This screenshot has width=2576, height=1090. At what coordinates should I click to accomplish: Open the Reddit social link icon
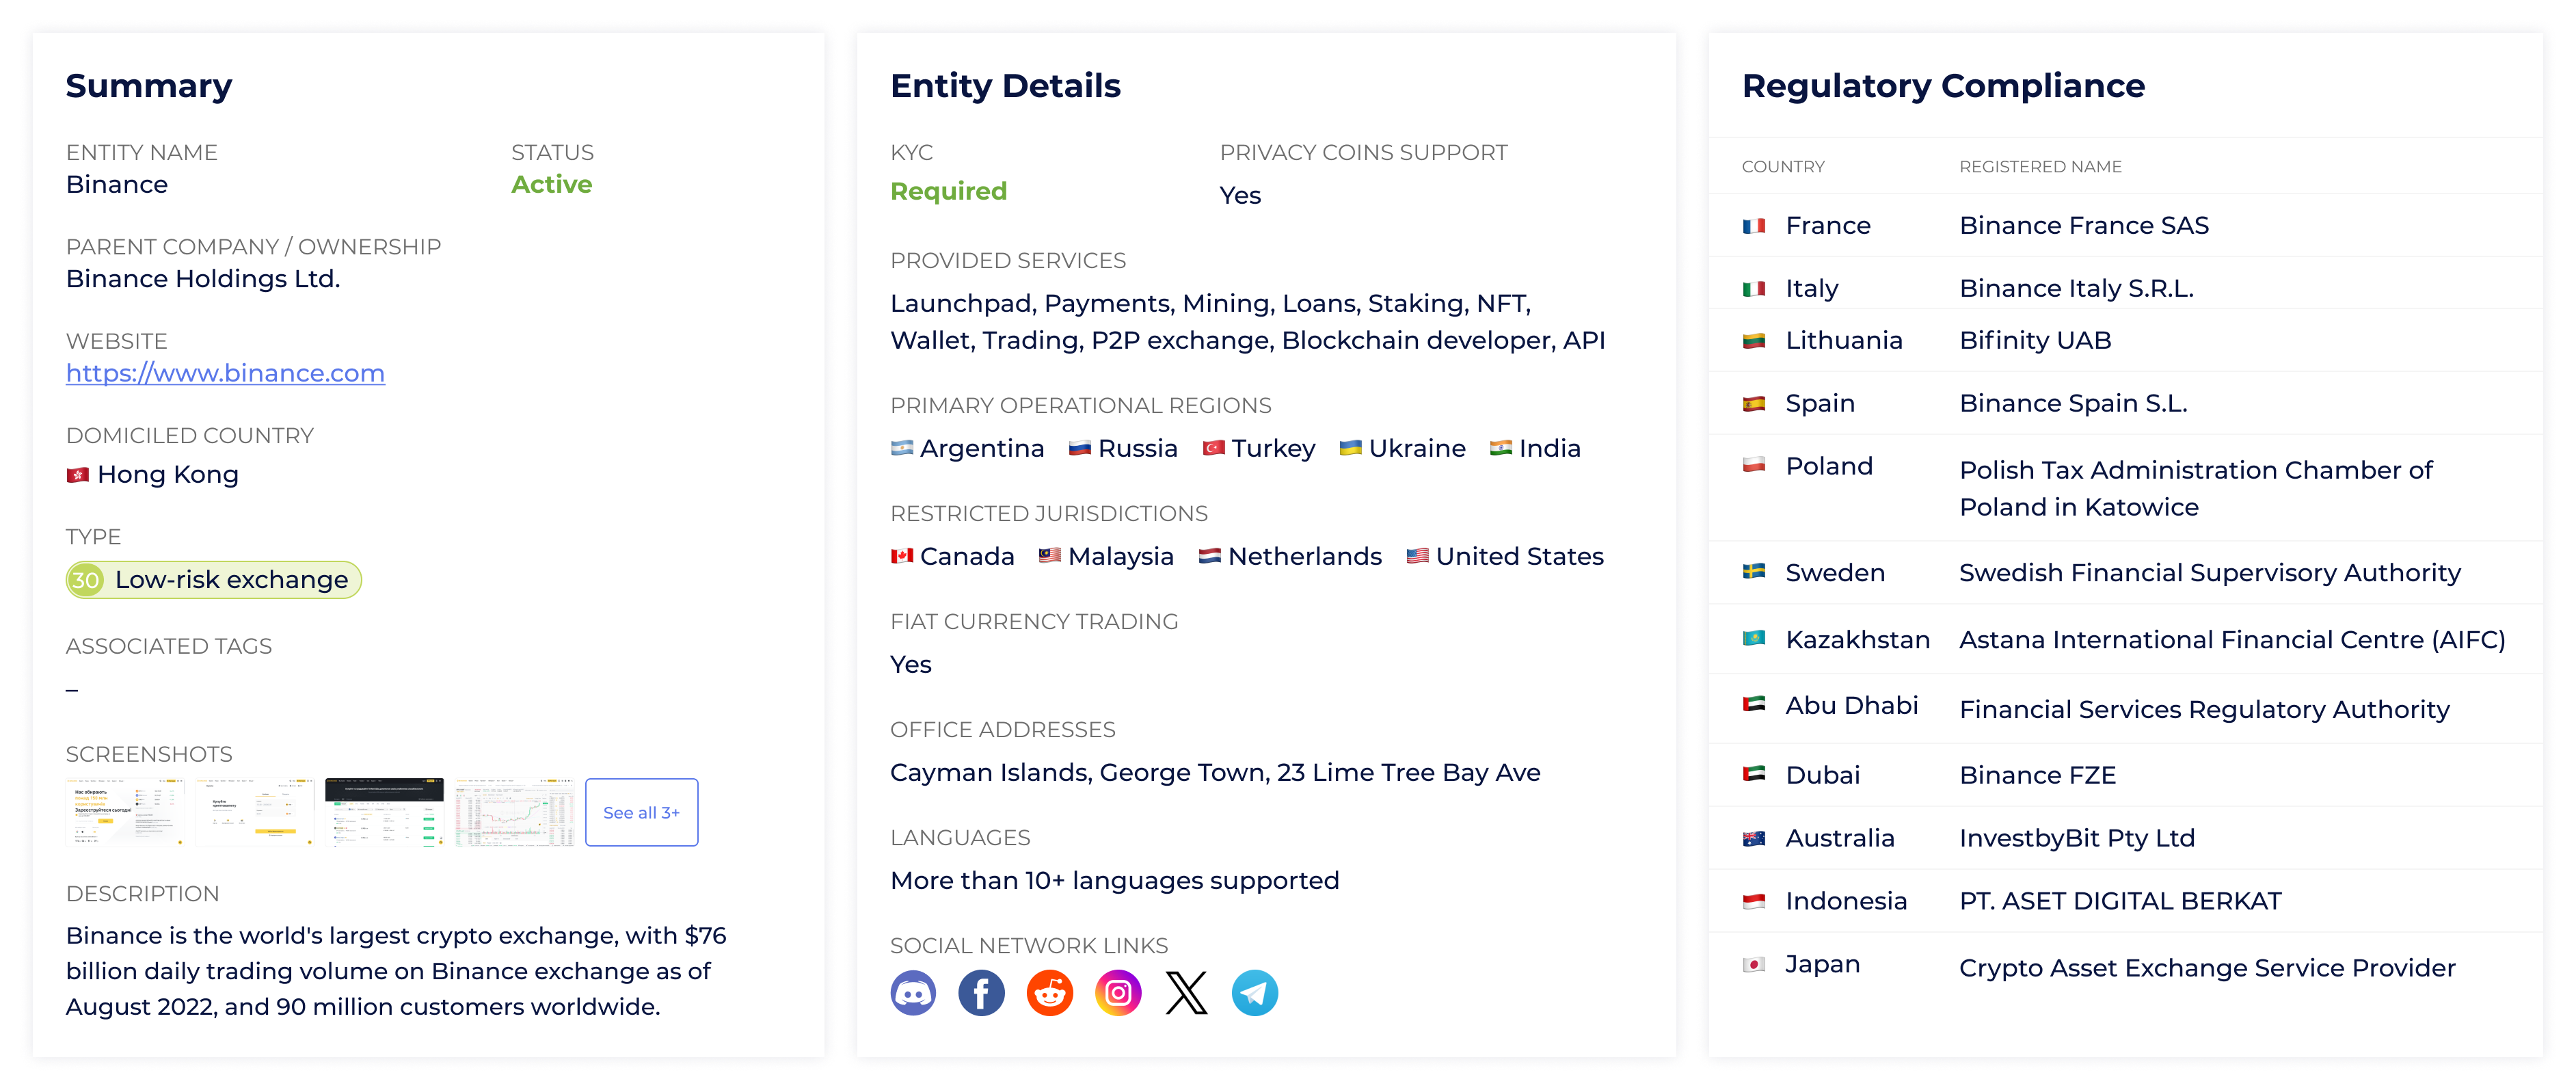(x=1050, y=993)
